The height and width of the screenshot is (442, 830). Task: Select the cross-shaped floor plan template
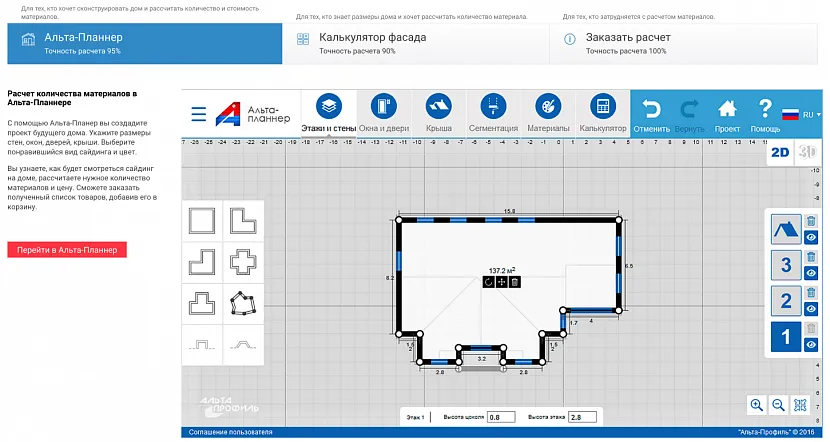pyautogui.click(x=243, y=262)
